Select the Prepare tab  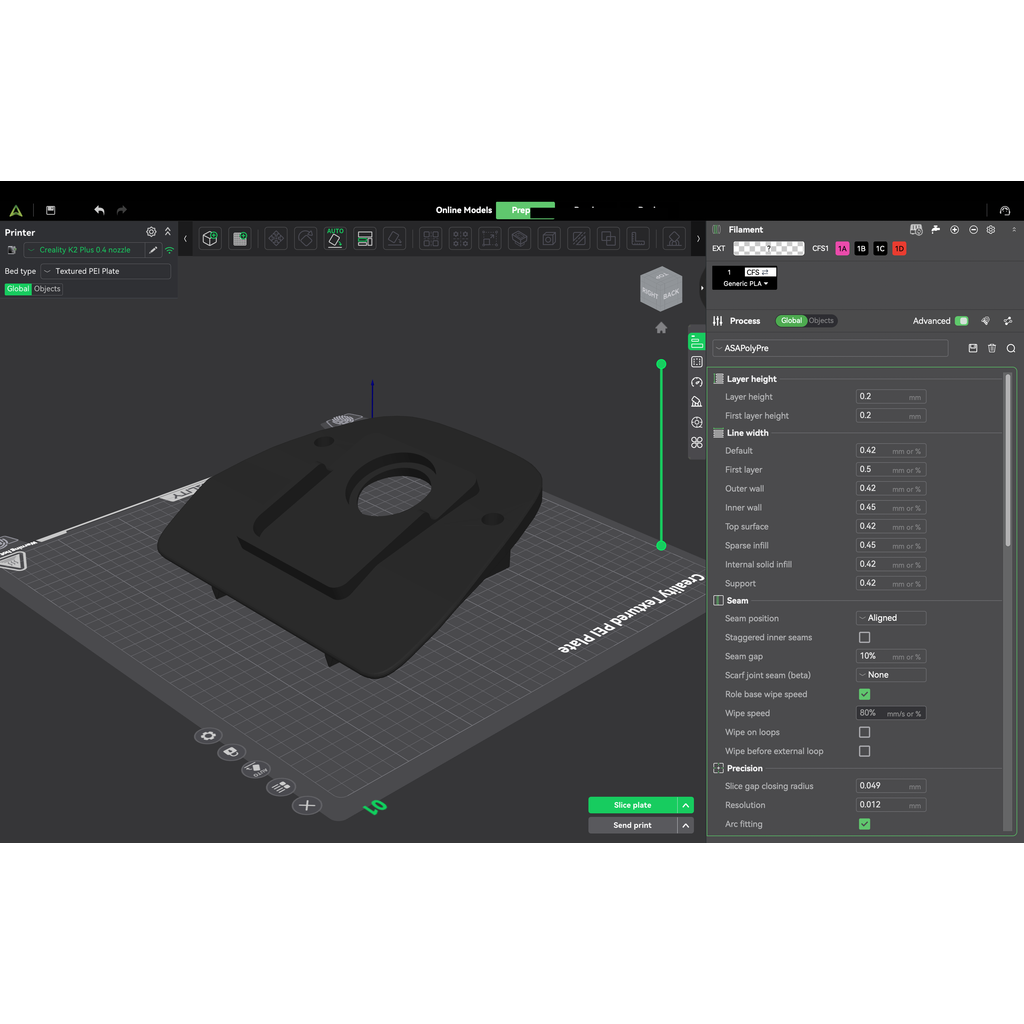[525, 210]
